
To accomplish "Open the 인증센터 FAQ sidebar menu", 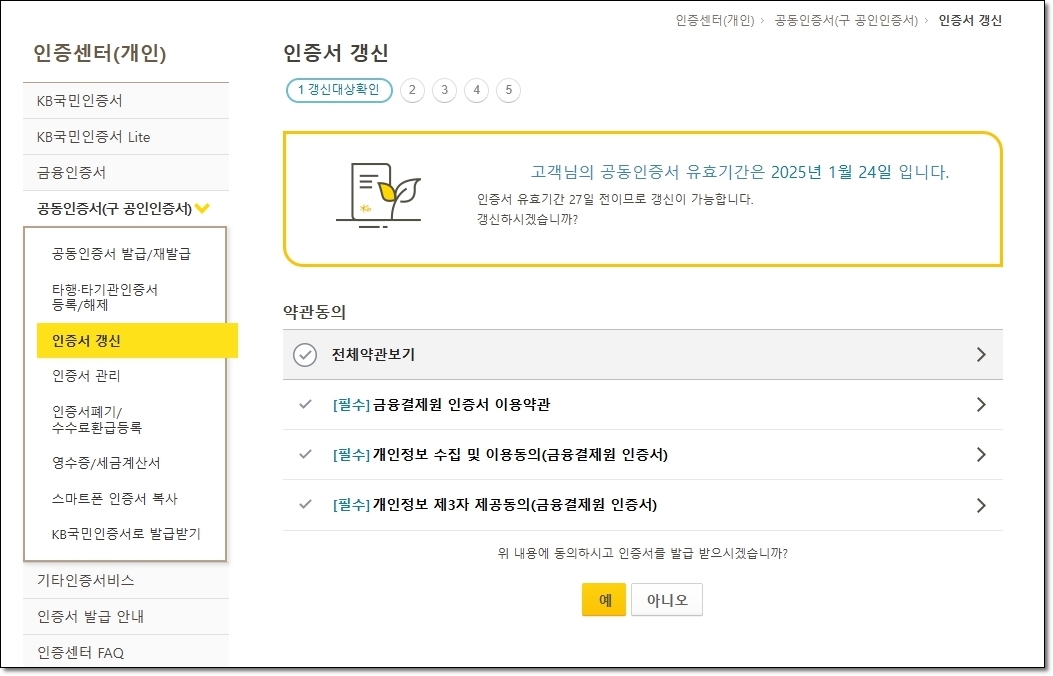I will pyautogui.click(x=126, y=653).
